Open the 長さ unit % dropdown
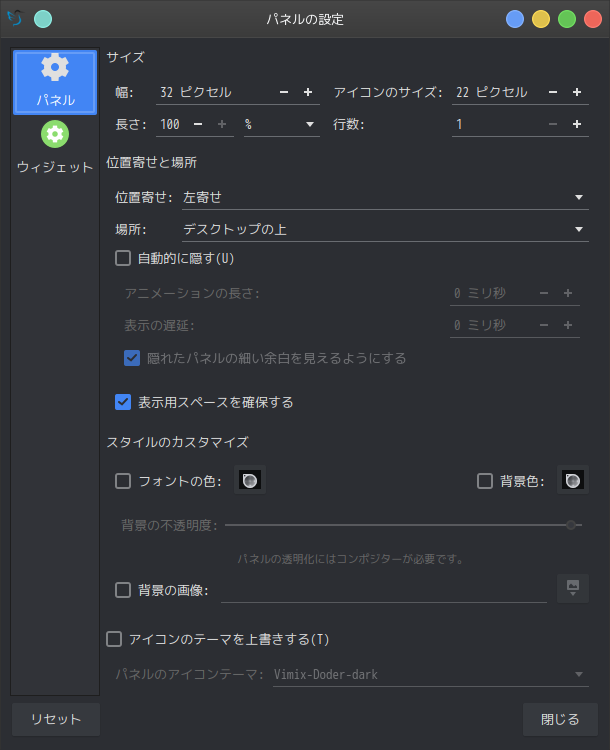Viewport: 610px width, 750px height. click(282, 124)
